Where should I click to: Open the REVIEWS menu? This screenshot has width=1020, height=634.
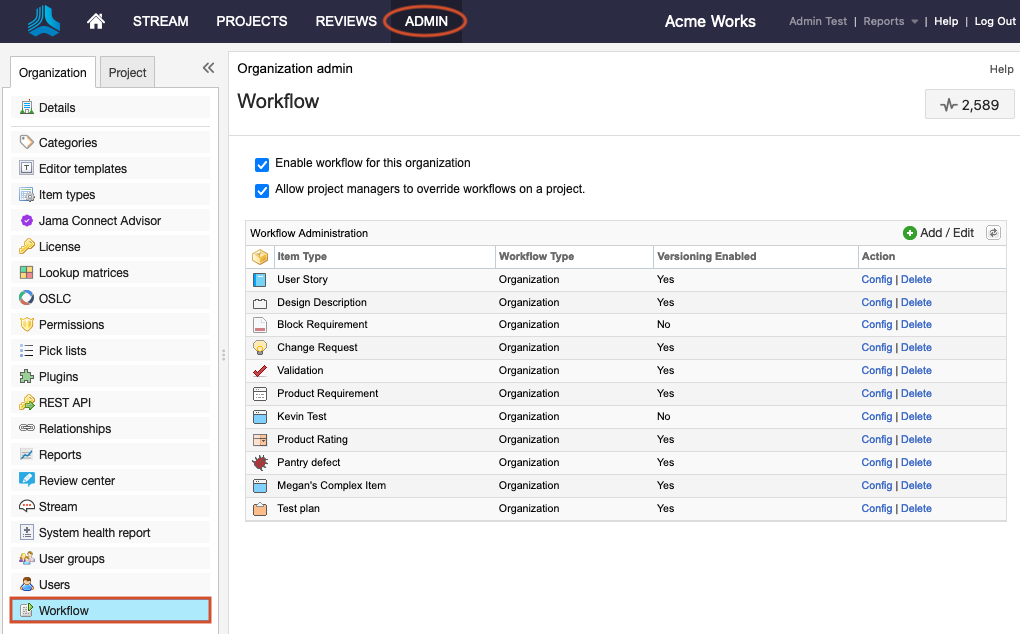[346, 21]
